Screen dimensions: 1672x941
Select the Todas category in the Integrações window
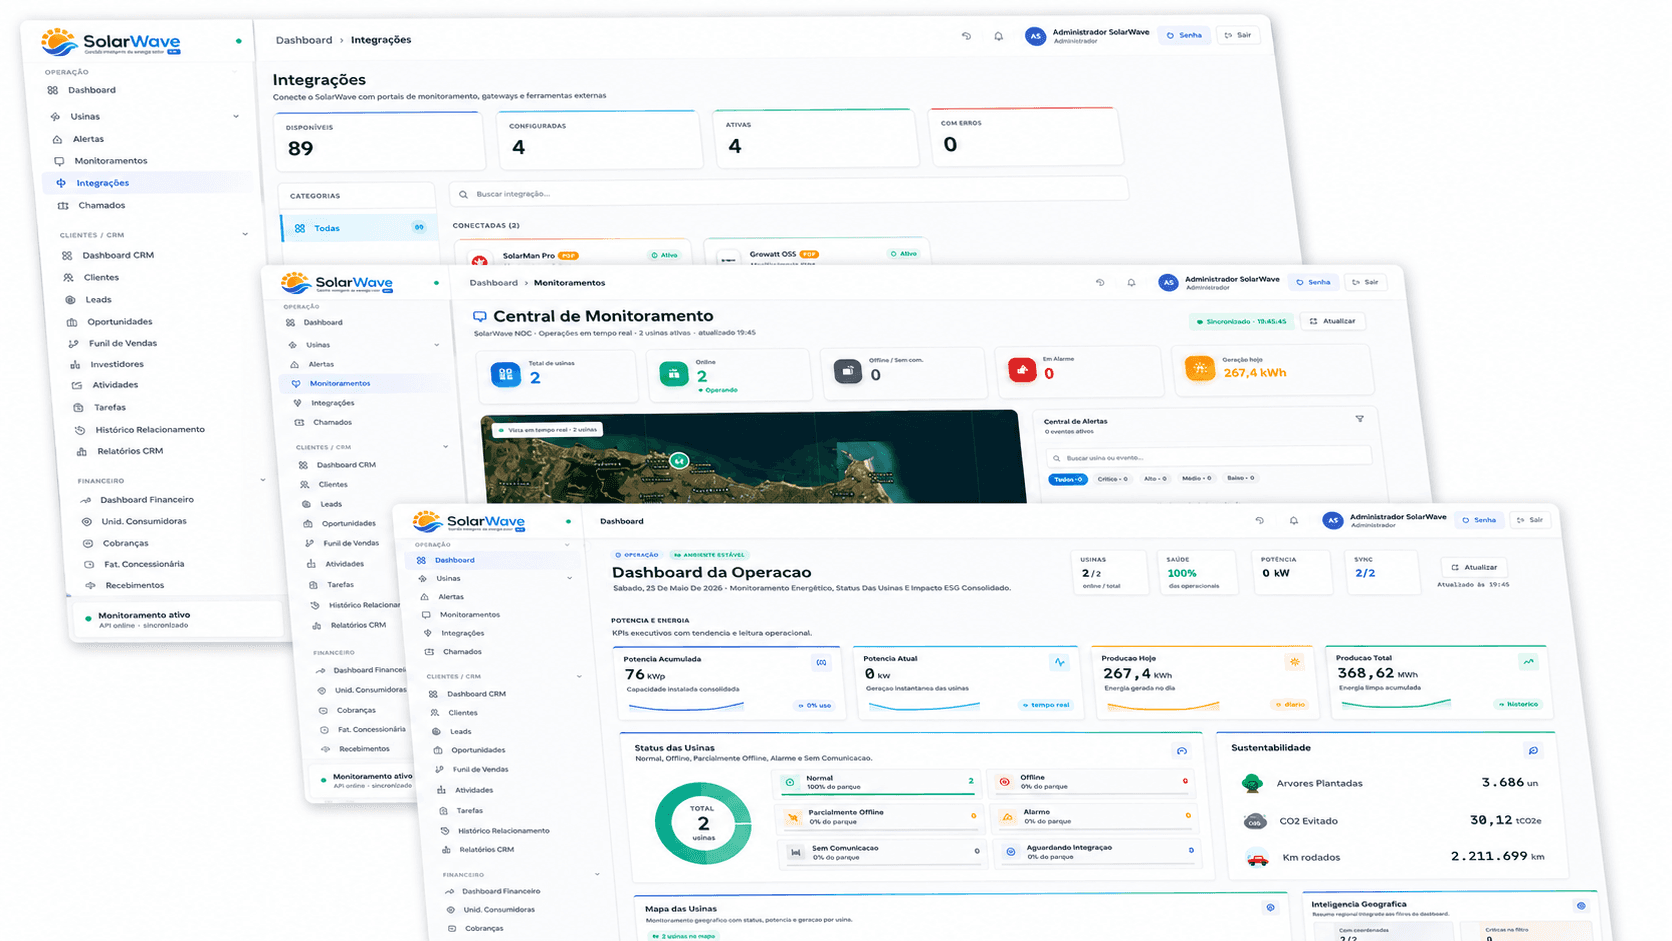(359, 228)
